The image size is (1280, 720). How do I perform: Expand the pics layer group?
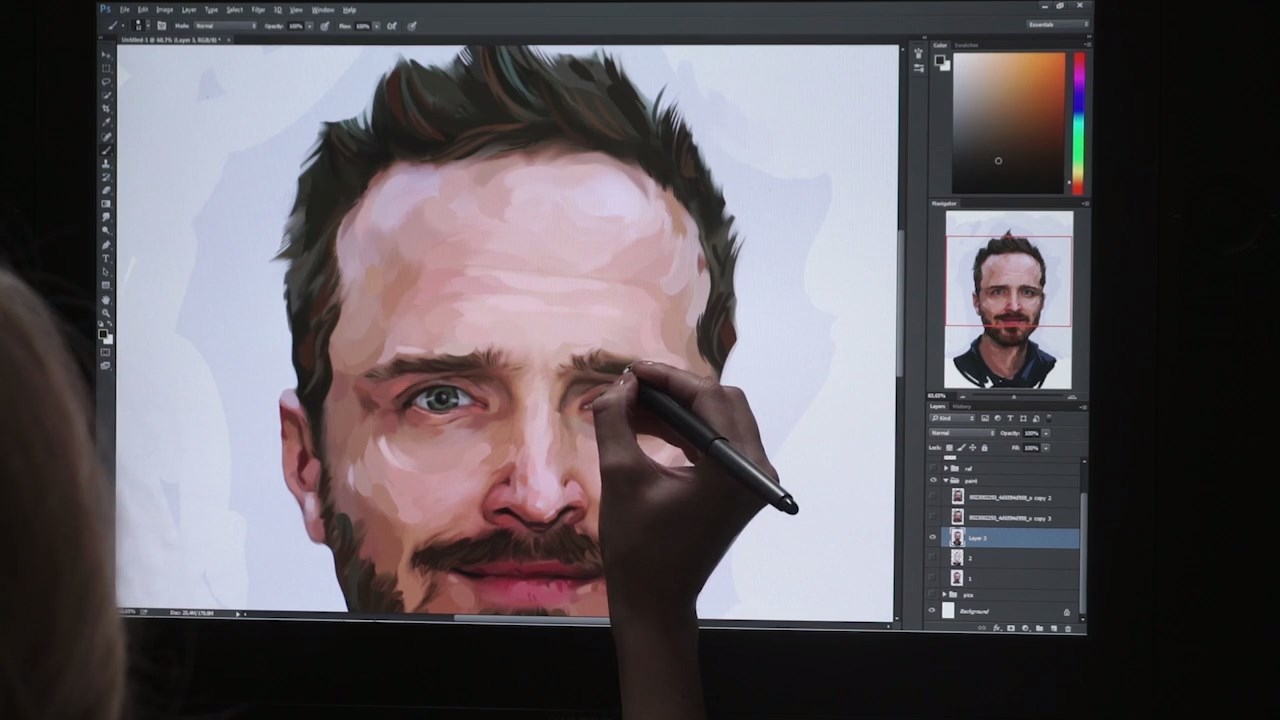pyautogui.click(x=945, y=595)
